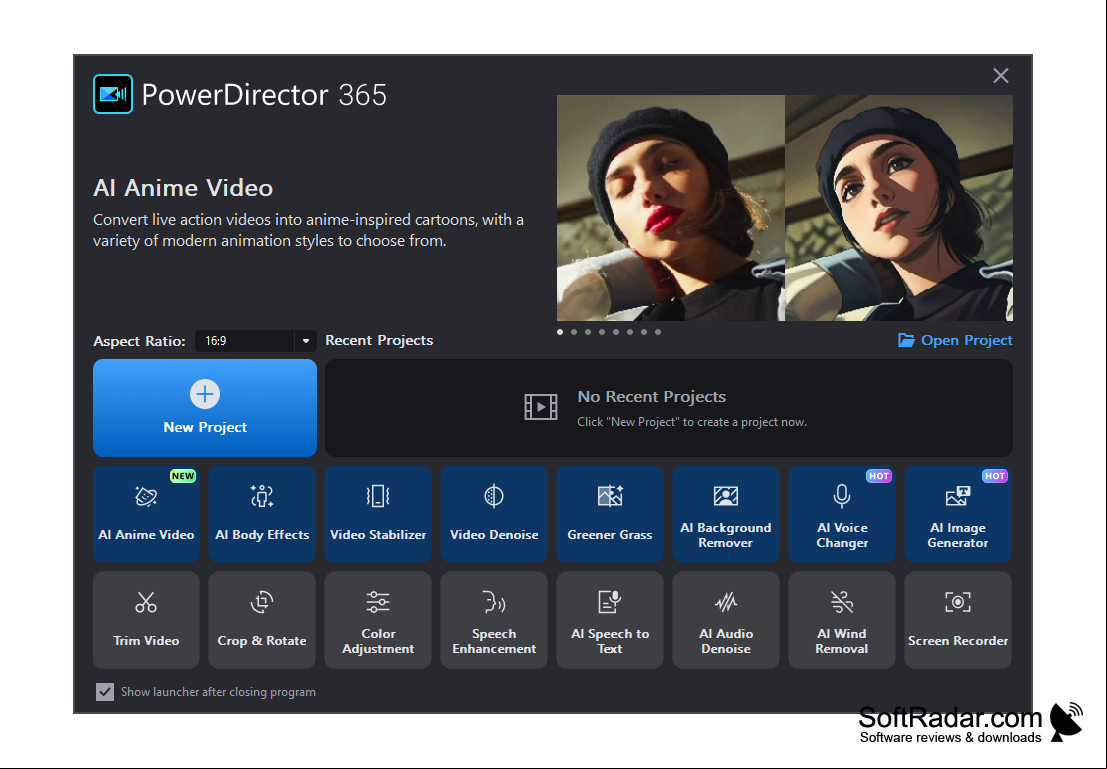Select the first carousel slide dot
Screen dimensions: 1107x769
560,332
